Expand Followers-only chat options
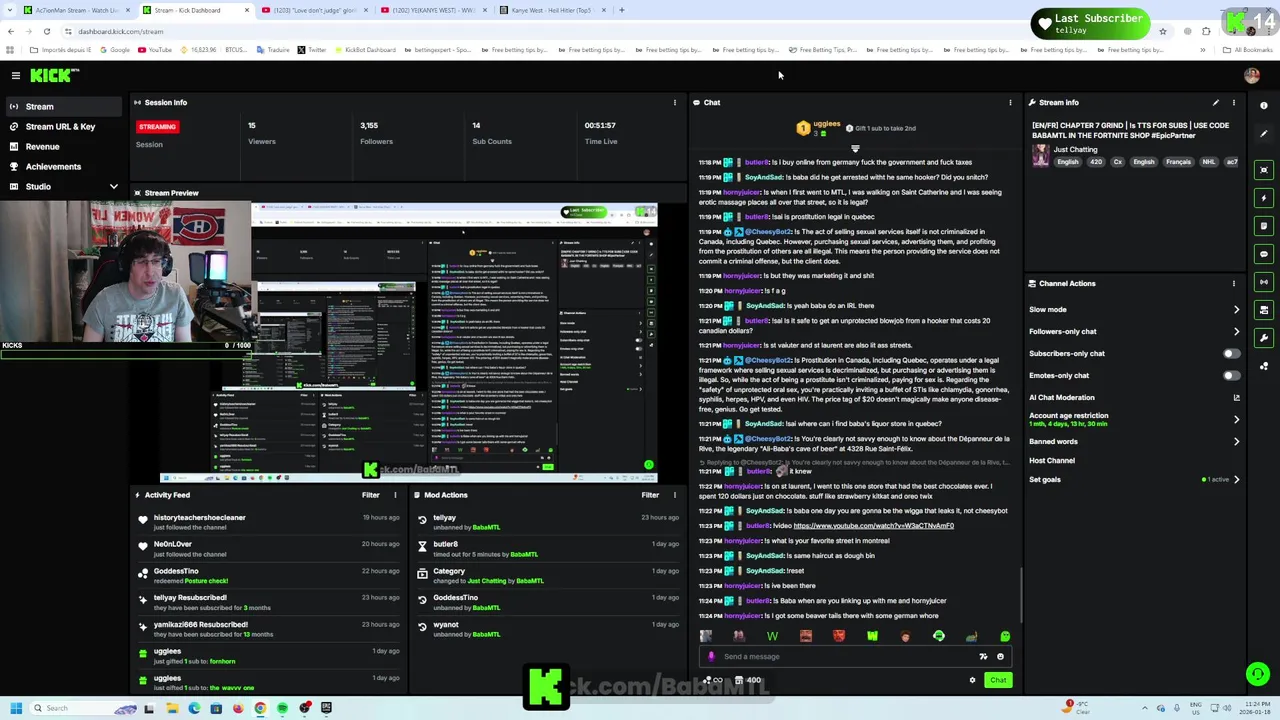The width and height of the screenshot is (1280, 720). [1236, 331]
